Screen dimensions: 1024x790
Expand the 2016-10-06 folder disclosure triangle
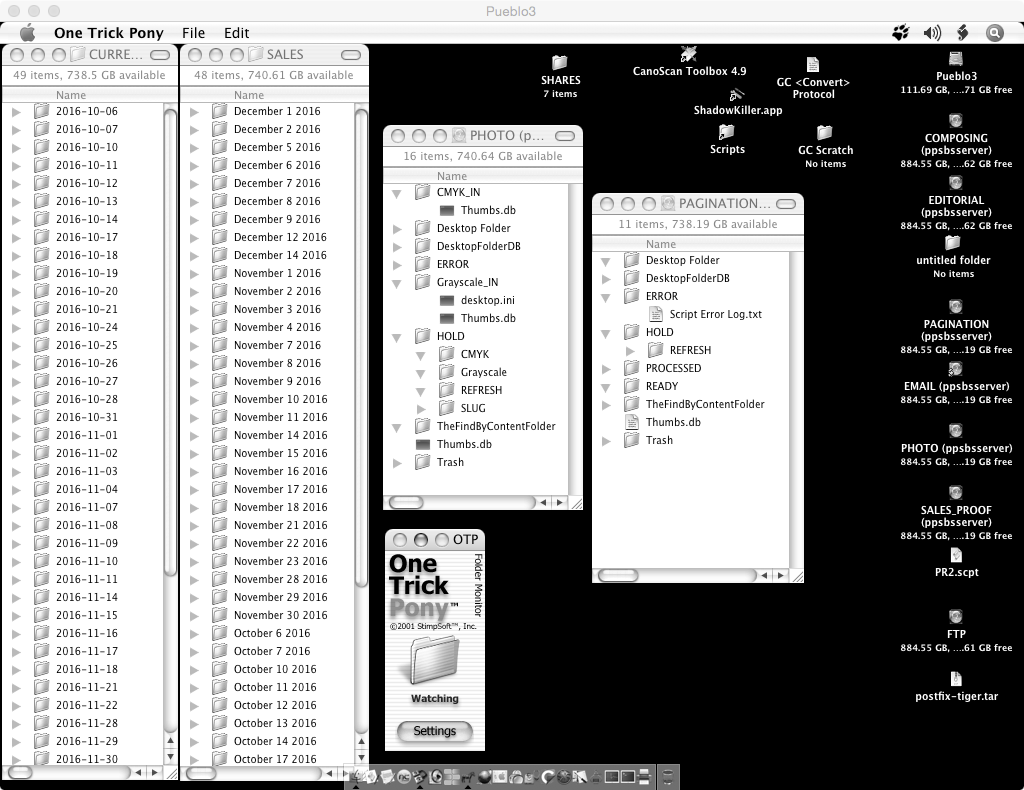[16, 112]
